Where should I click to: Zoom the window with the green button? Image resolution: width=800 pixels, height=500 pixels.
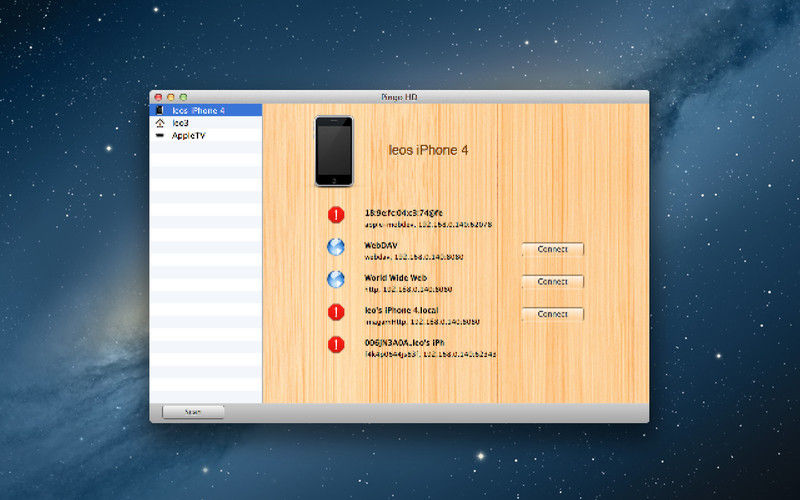coord(184,97)
